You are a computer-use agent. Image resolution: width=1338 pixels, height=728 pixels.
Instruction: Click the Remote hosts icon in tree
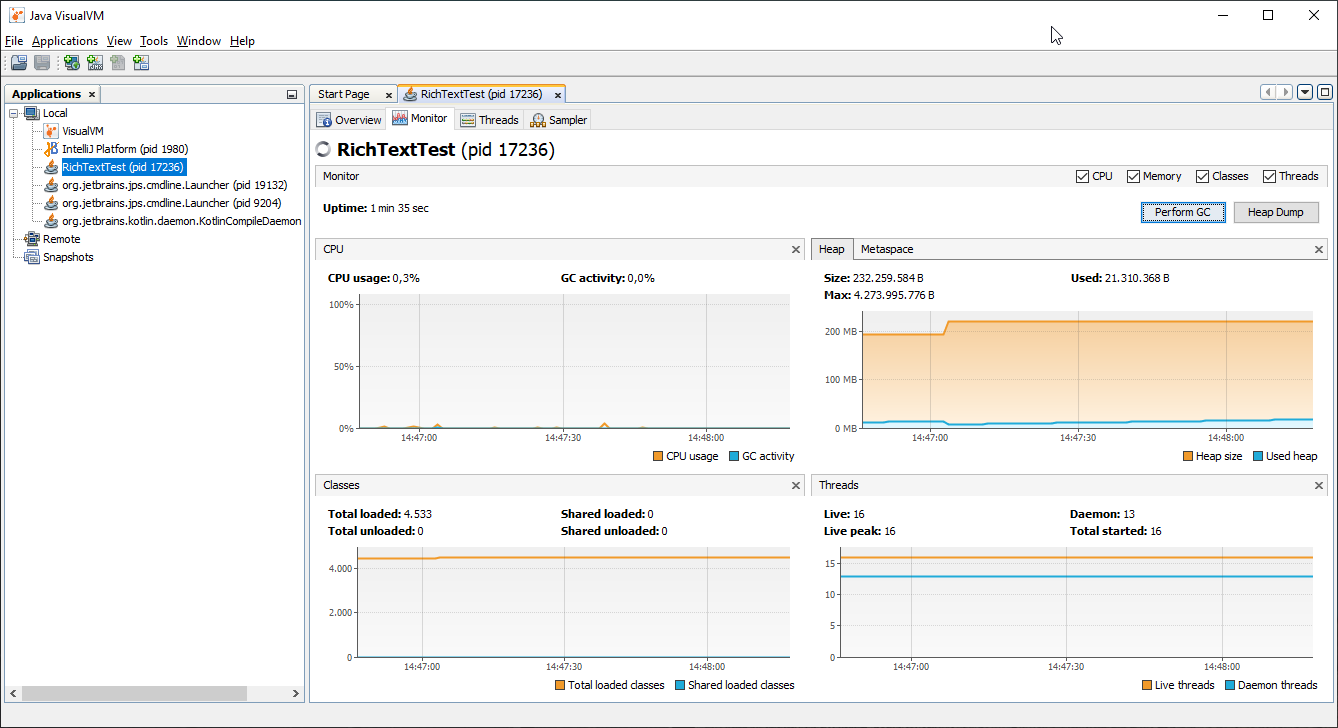pos(31,239)
